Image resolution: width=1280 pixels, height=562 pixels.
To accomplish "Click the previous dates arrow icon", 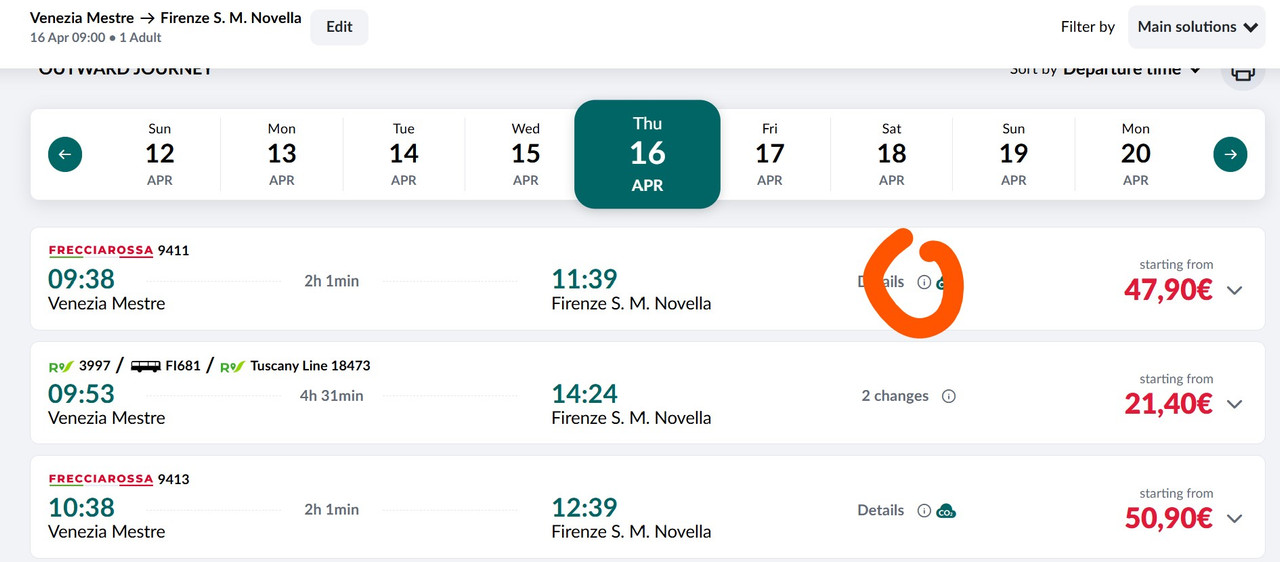I will tap(65, 154).
